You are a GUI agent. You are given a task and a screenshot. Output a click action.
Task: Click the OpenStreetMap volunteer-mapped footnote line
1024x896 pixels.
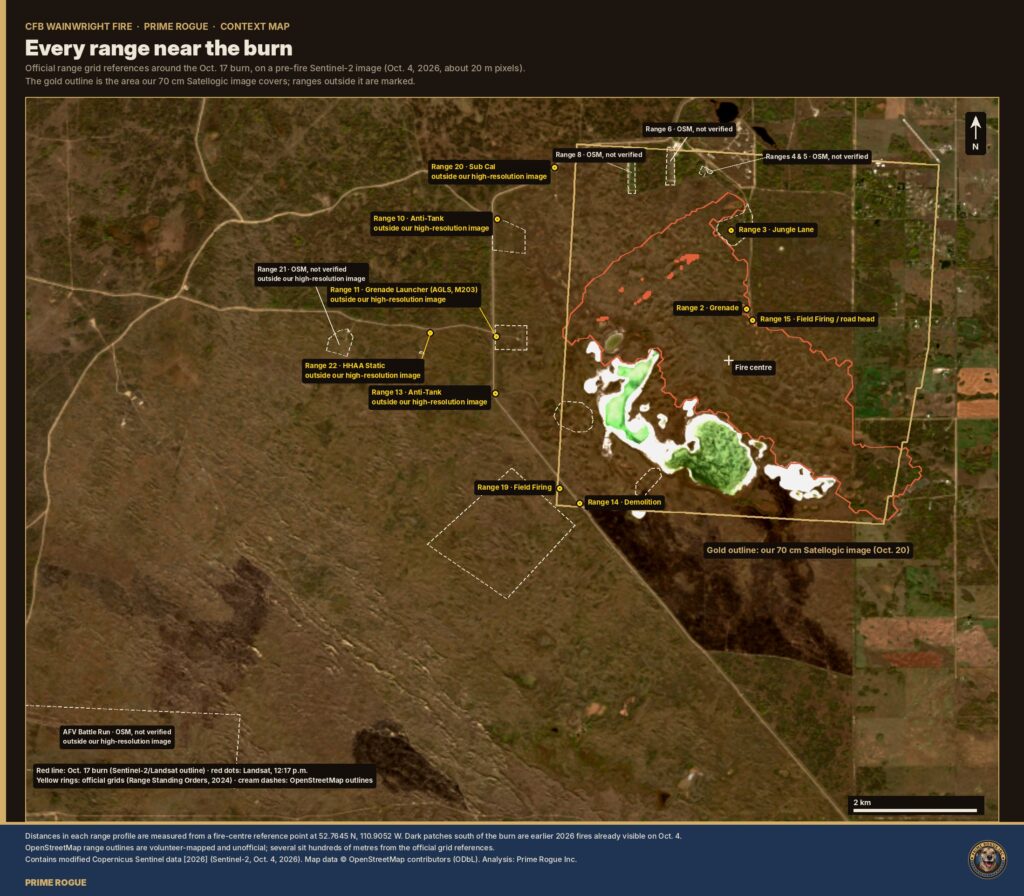(259, 848)
